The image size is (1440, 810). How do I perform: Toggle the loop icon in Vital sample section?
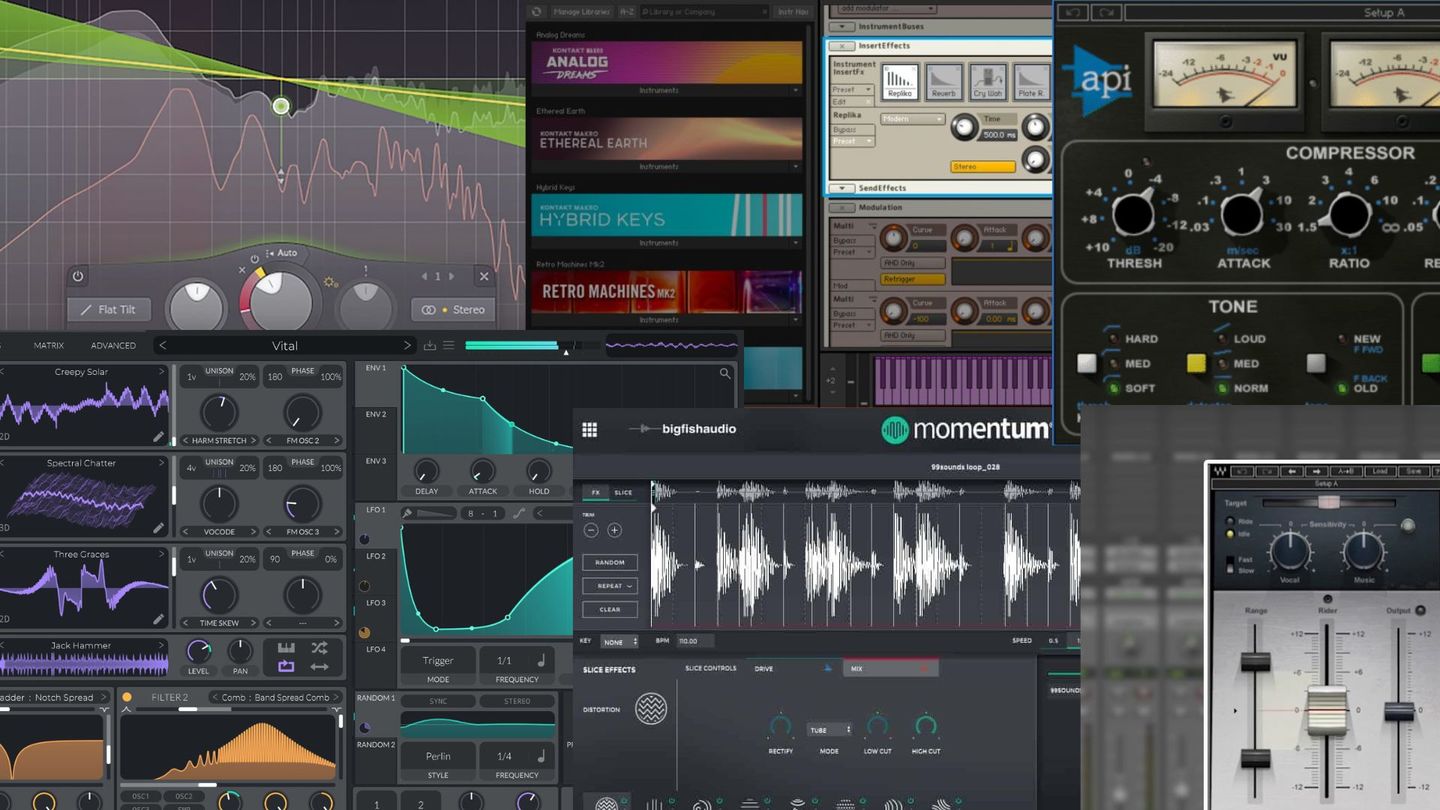click(x=286, y=667)
